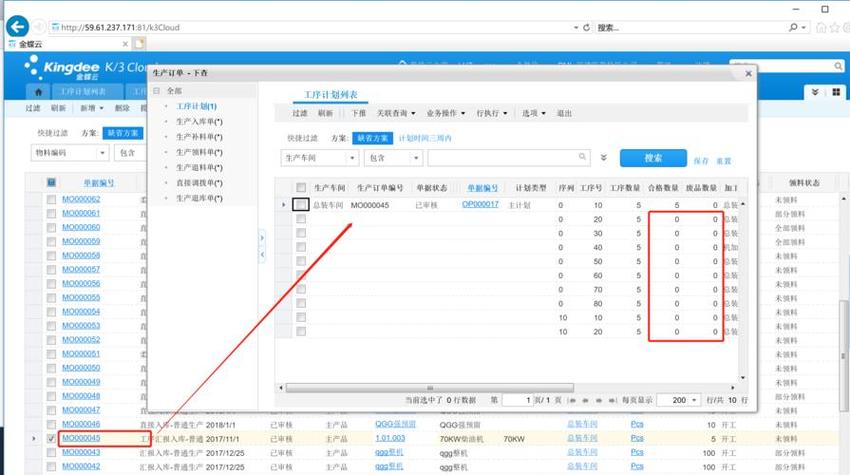Click the 下推 toolbar button in dialog
The height and width of the screenshot is (475, 850).
tap(358, 113)
